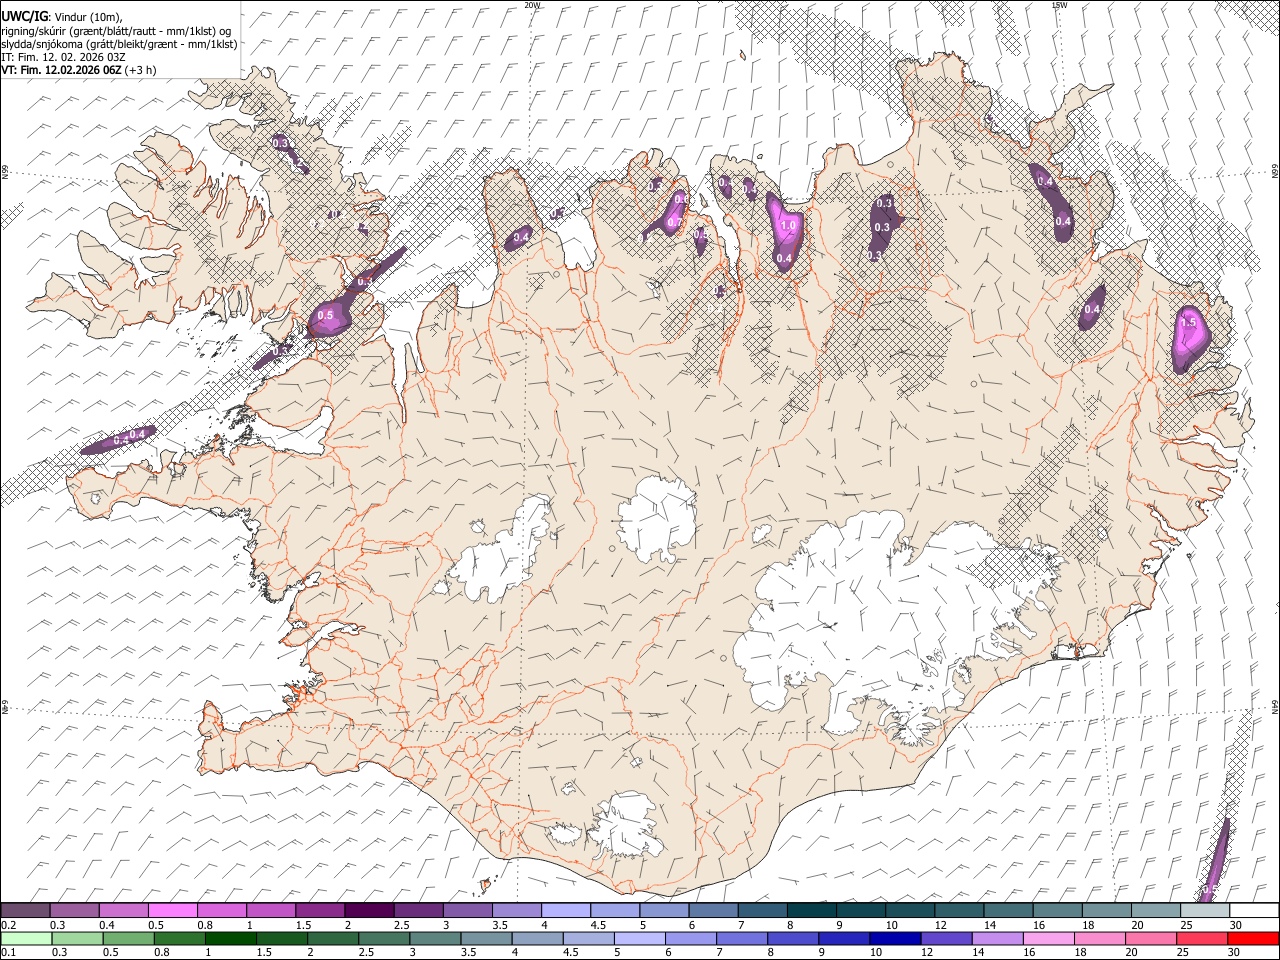
Task: Click the "0.1" label in the green legend row
Action: [8, 953]
